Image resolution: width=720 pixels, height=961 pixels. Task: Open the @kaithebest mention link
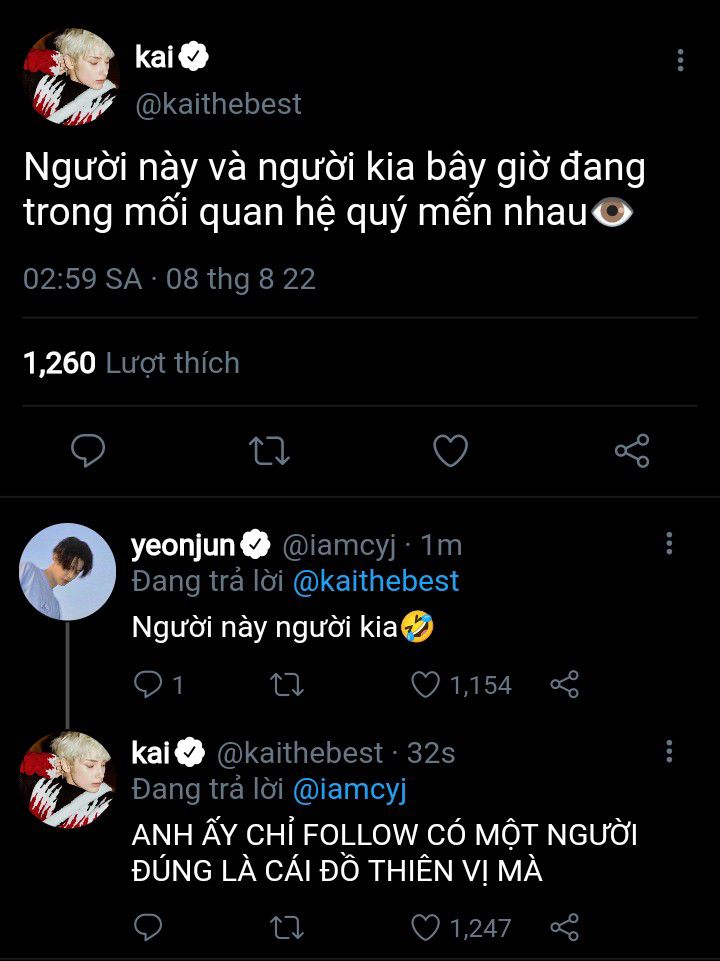coord(375,581)
